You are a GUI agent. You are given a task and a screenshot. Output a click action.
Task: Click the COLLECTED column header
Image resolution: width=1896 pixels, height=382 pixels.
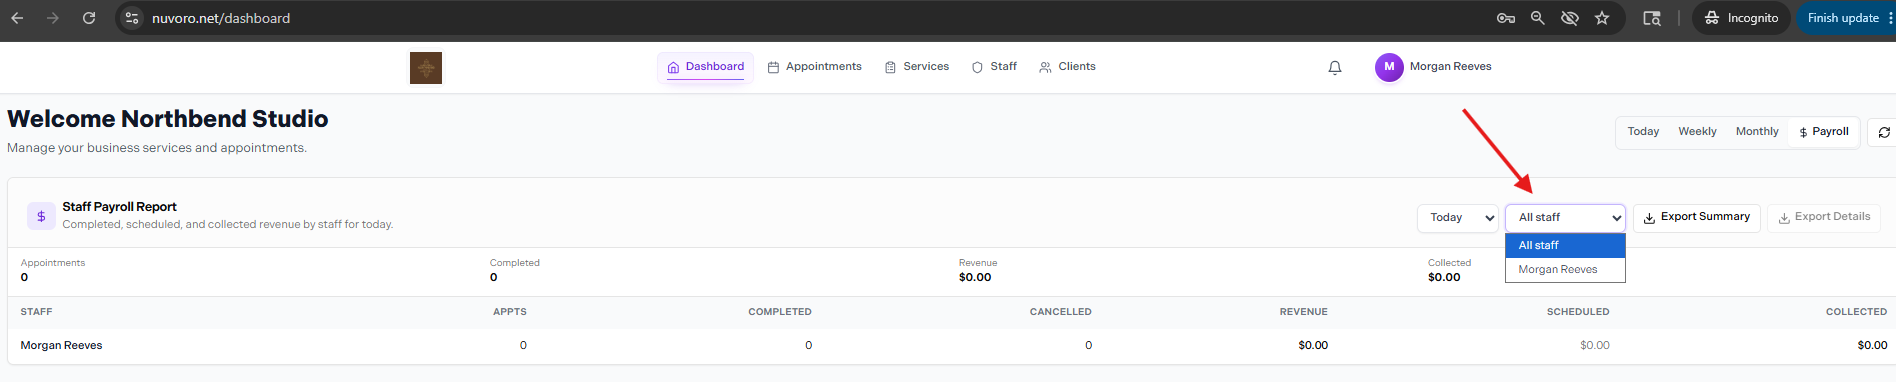pyautogui.click(x=1856, y=312)
